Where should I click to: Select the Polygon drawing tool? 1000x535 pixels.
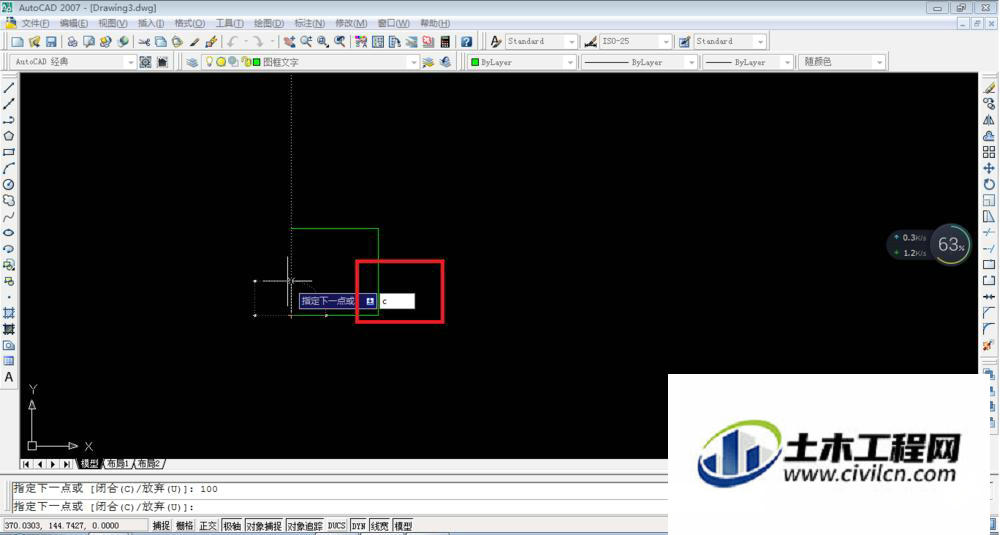pos(9,136)
